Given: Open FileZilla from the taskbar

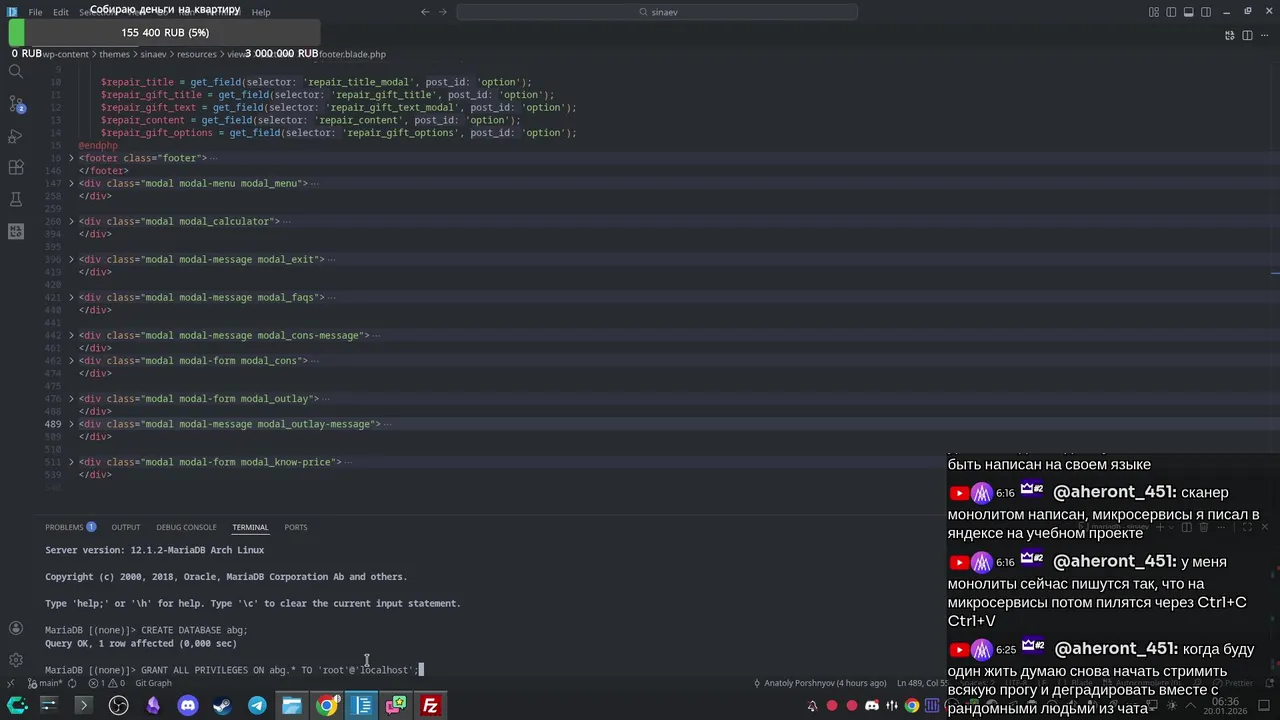Looking at the screenshot, I should (430, 706).
